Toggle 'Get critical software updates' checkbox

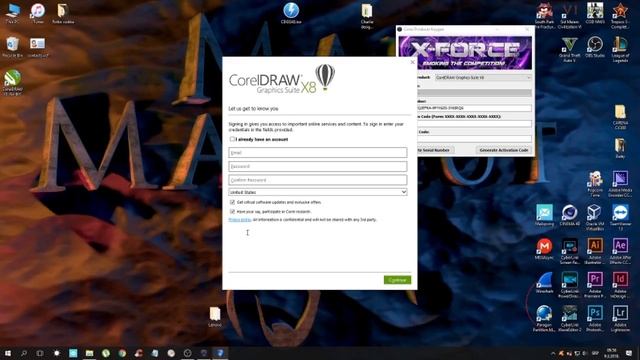pos(232,202)
